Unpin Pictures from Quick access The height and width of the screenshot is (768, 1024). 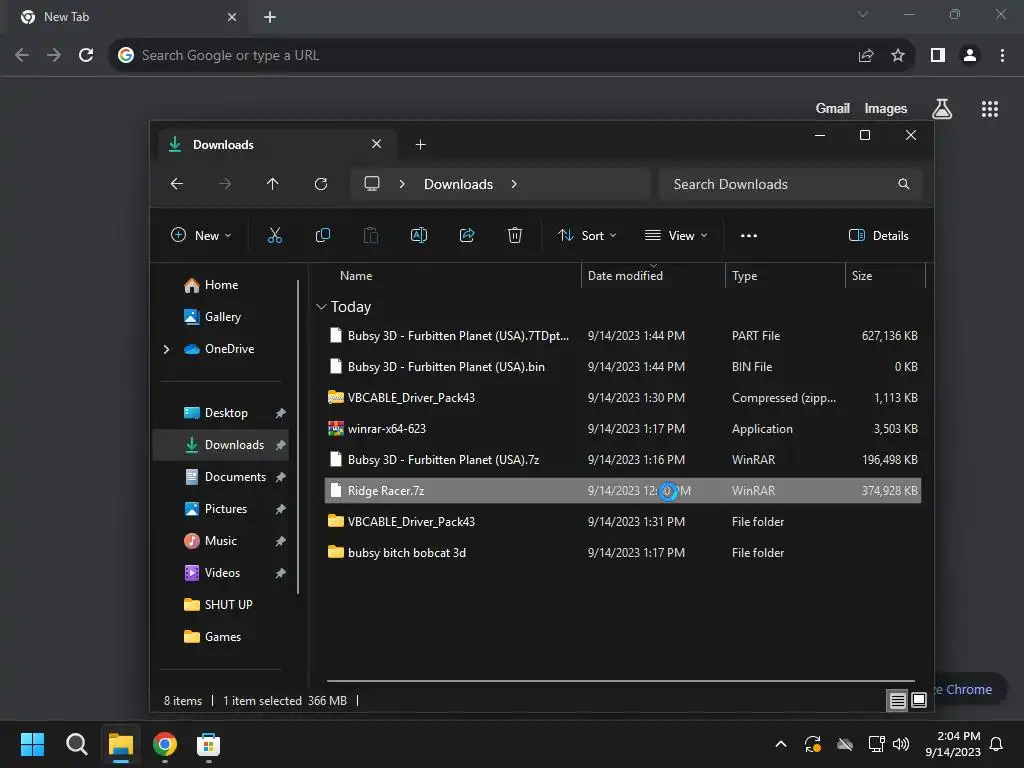281,509
